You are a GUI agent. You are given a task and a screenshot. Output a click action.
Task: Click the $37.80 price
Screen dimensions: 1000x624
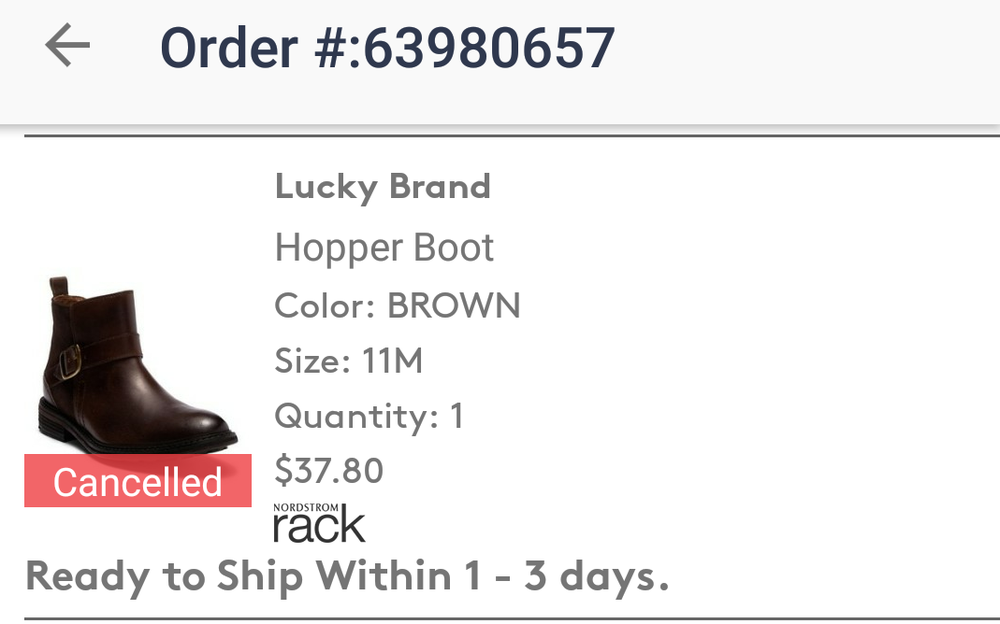[329, 470]
